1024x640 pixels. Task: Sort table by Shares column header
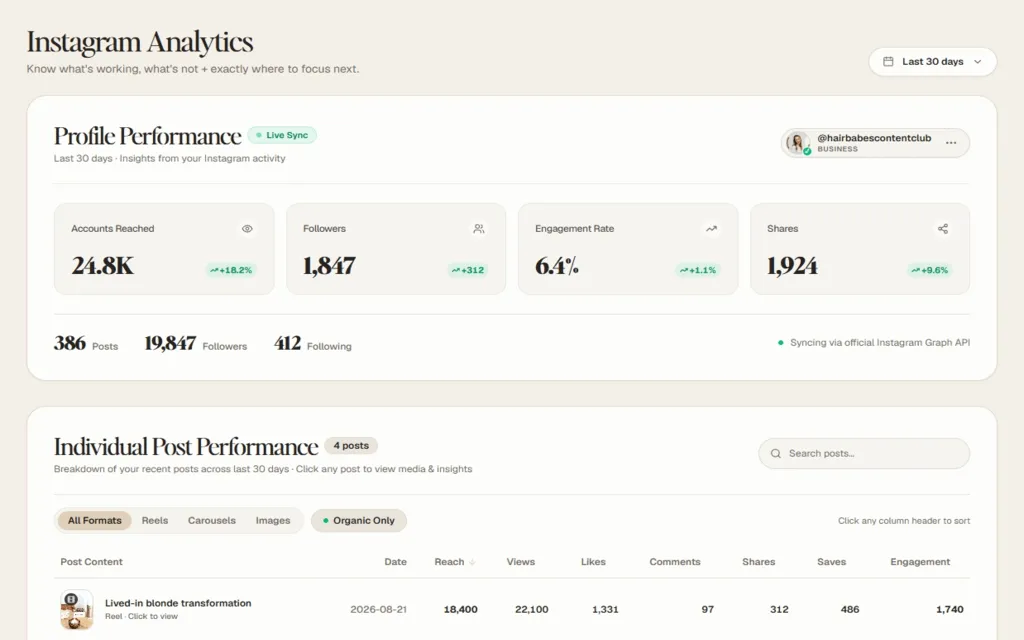tap(758, 562)
